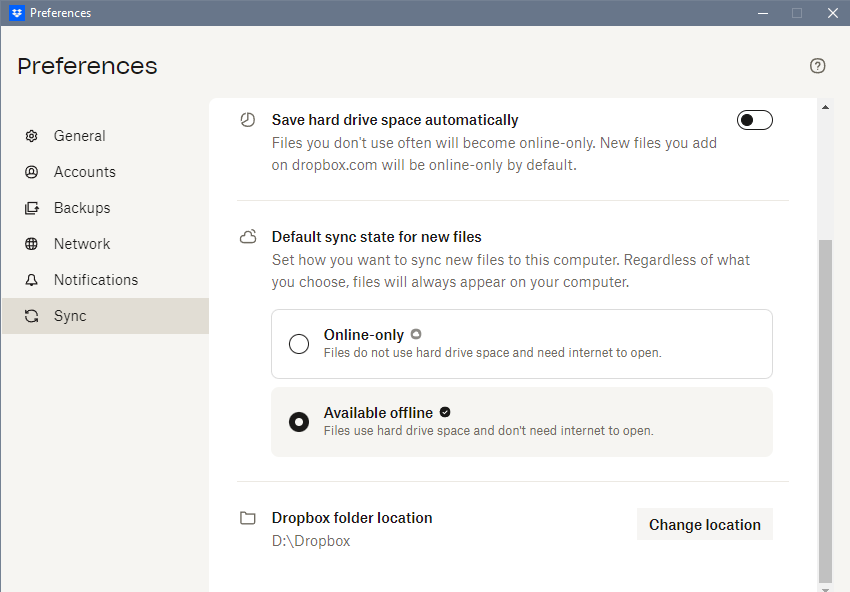Screen dimensions: 850x592
Task: Click the General gear icon in sidebar
Action: pyautogui.click(x=32, y=136)
